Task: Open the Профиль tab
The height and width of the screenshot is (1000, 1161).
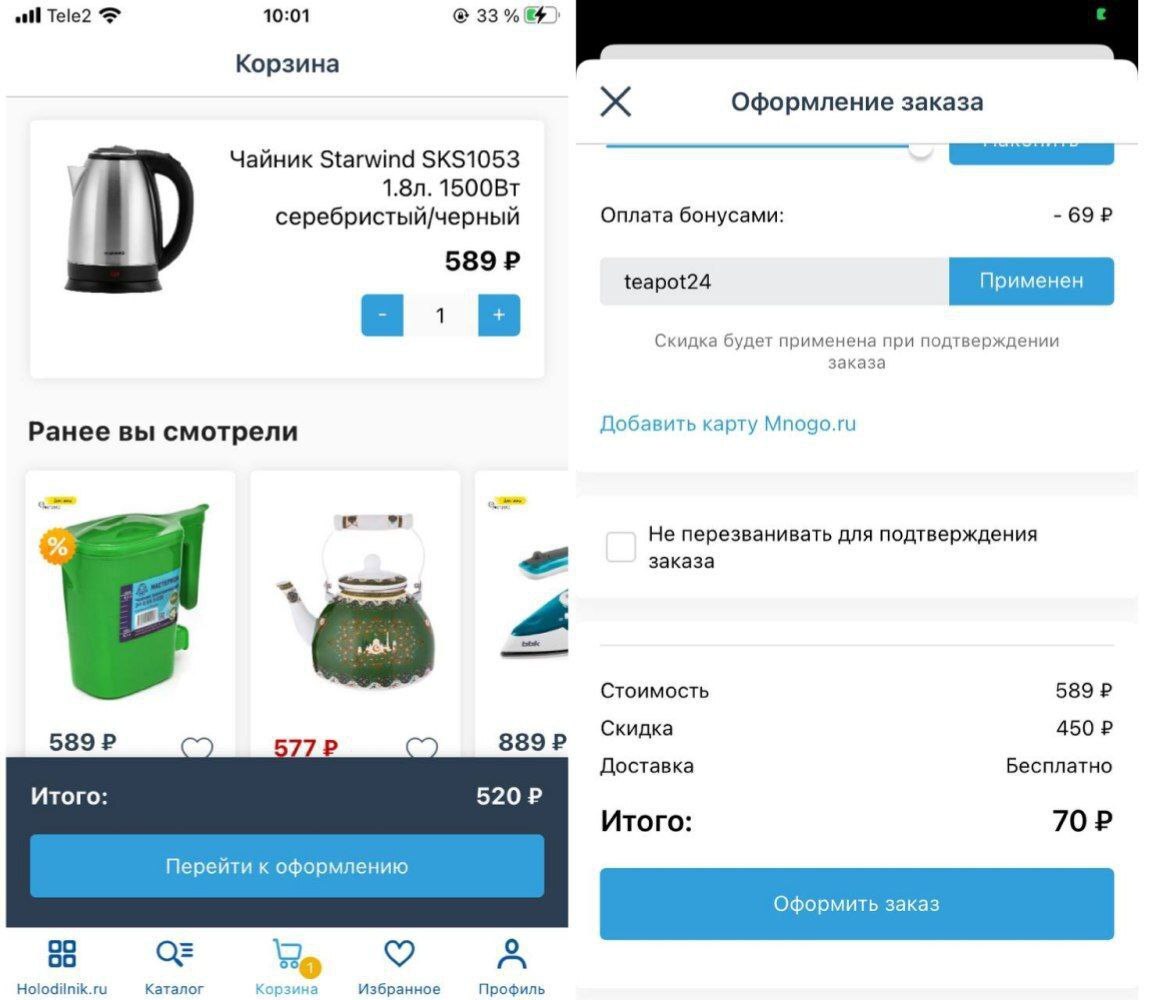Action: pos(512,967)
